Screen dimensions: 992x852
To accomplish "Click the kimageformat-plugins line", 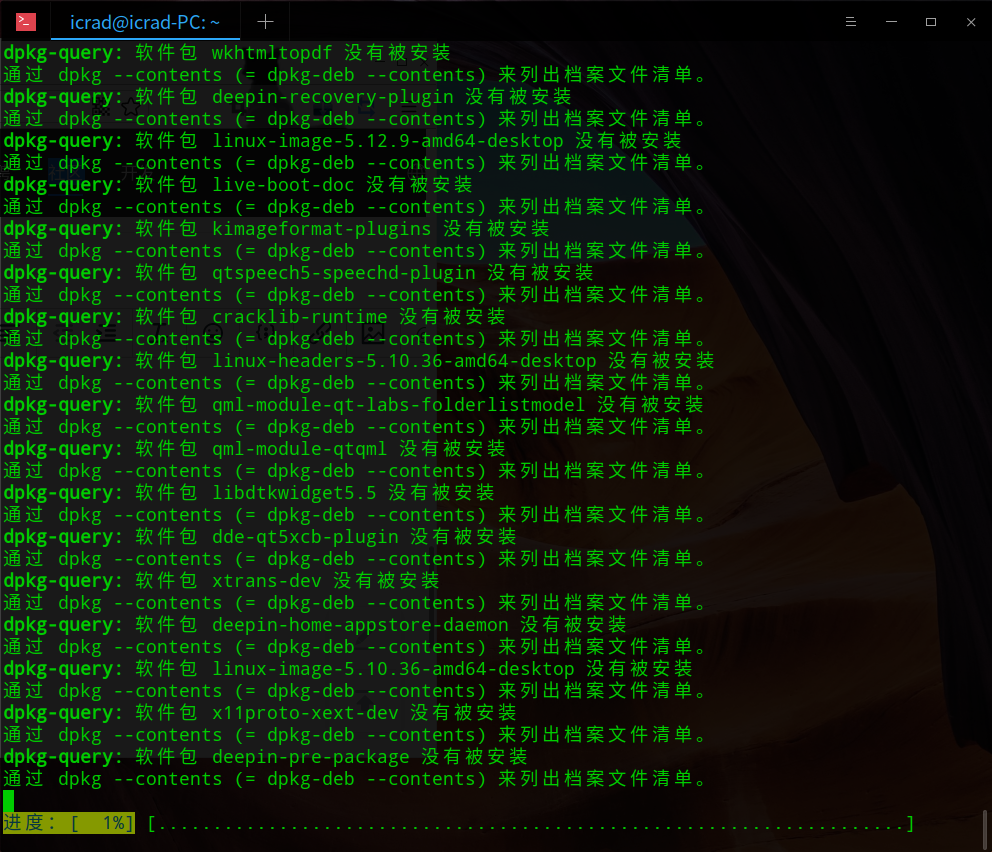I will tap(276, 228).
